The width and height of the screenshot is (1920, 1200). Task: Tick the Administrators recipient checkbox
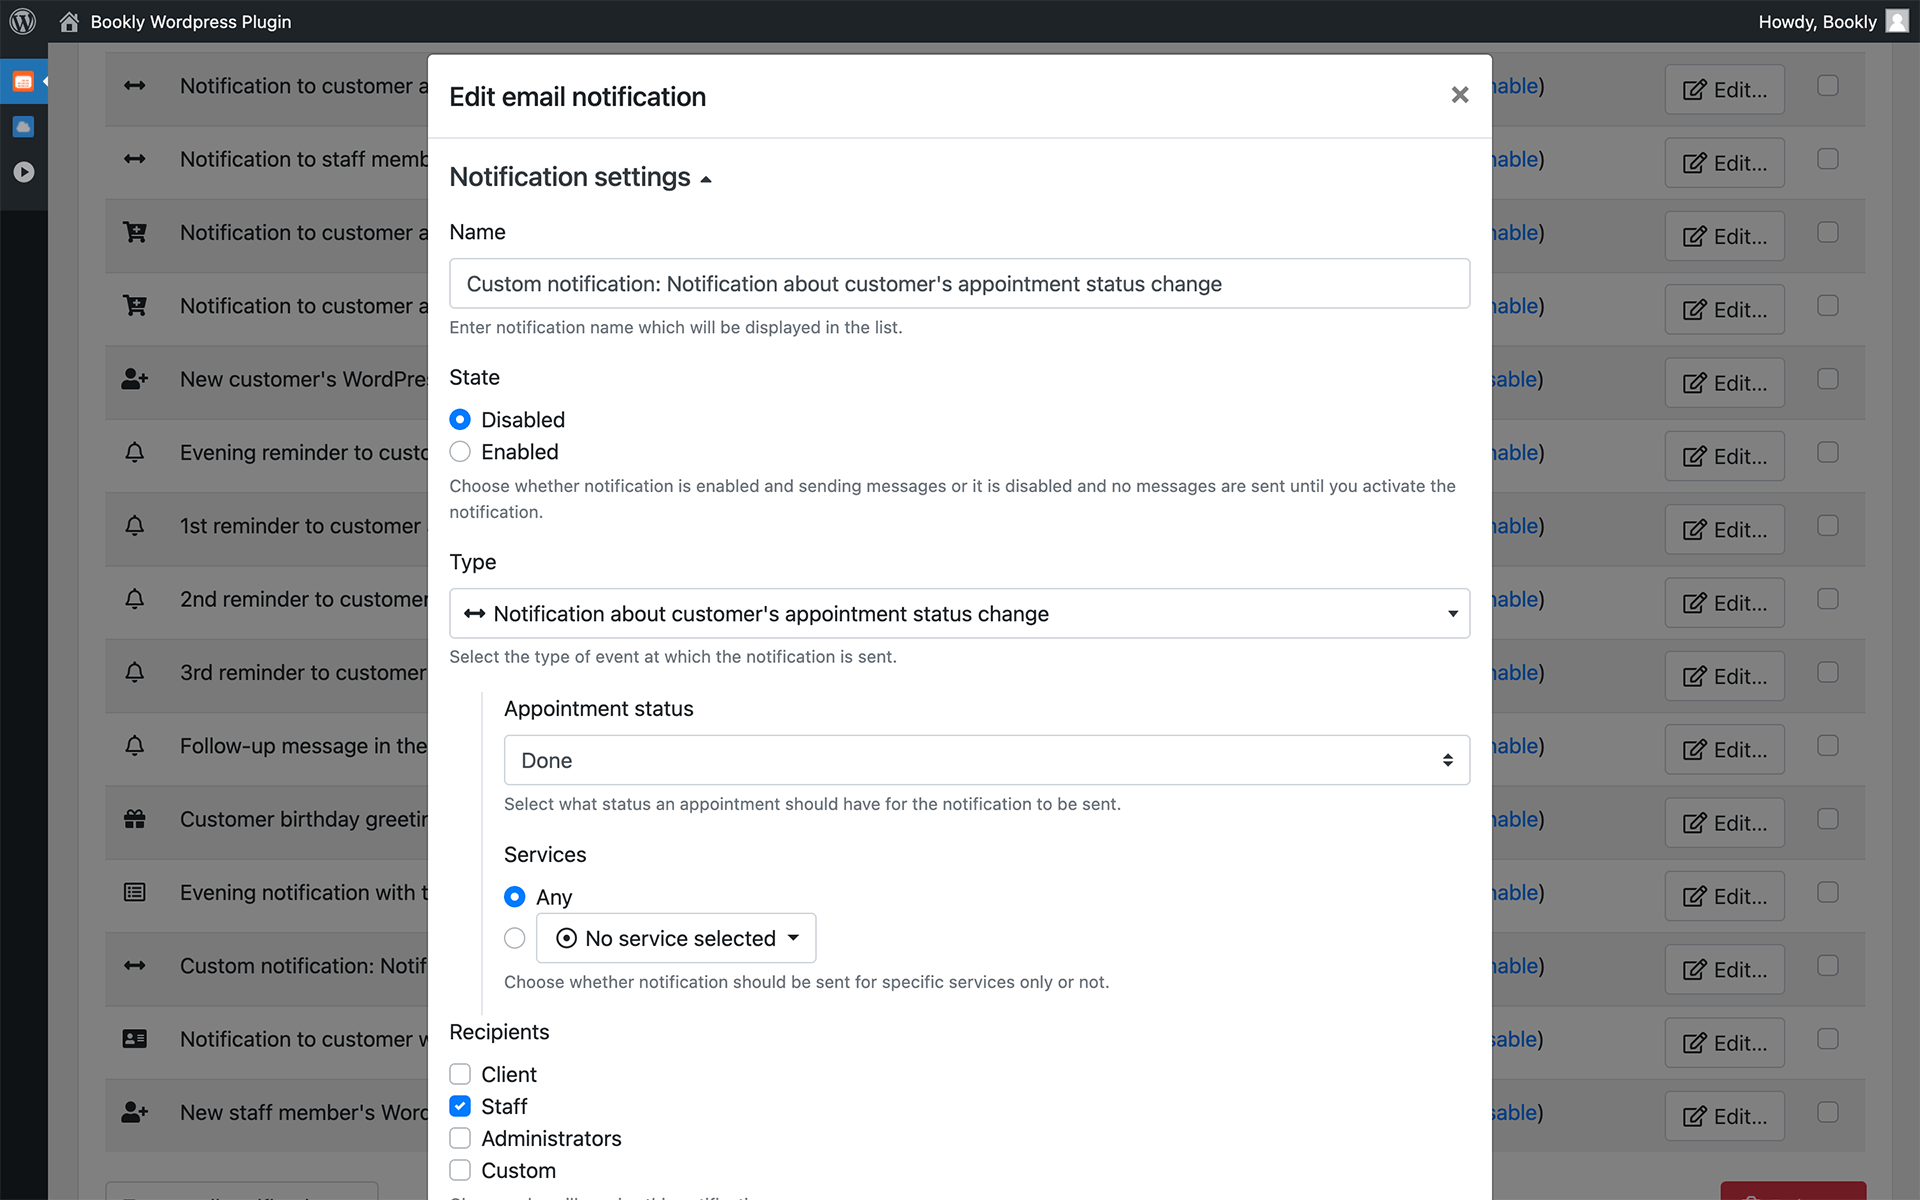(x=460, y=1138)
